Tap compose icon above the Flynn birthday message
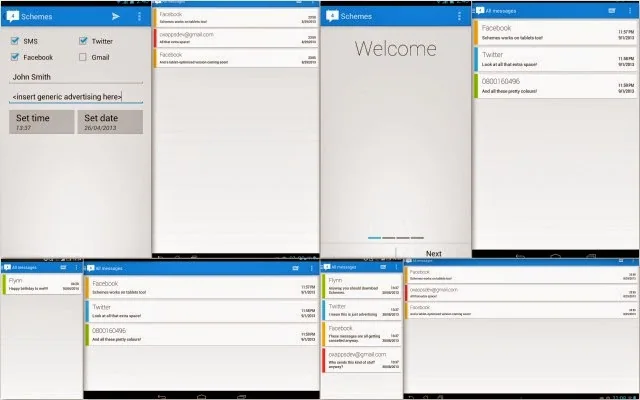This screenshot has height=400, width=640. click(x=63, y=267)
